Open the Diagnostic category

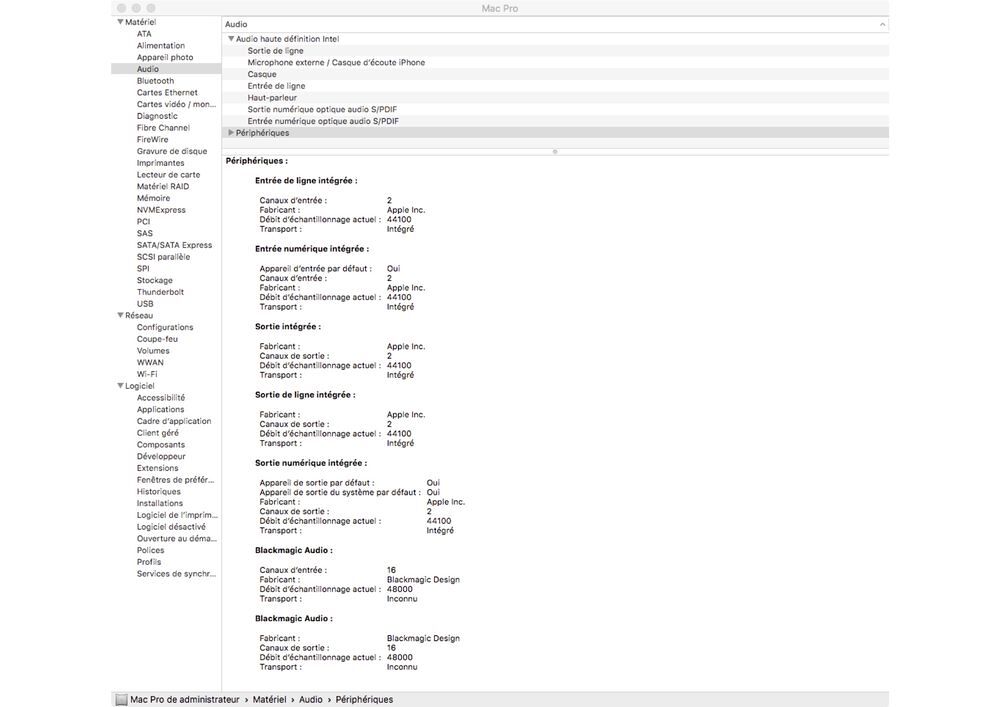pyautogui.click(x=157, y=116)
